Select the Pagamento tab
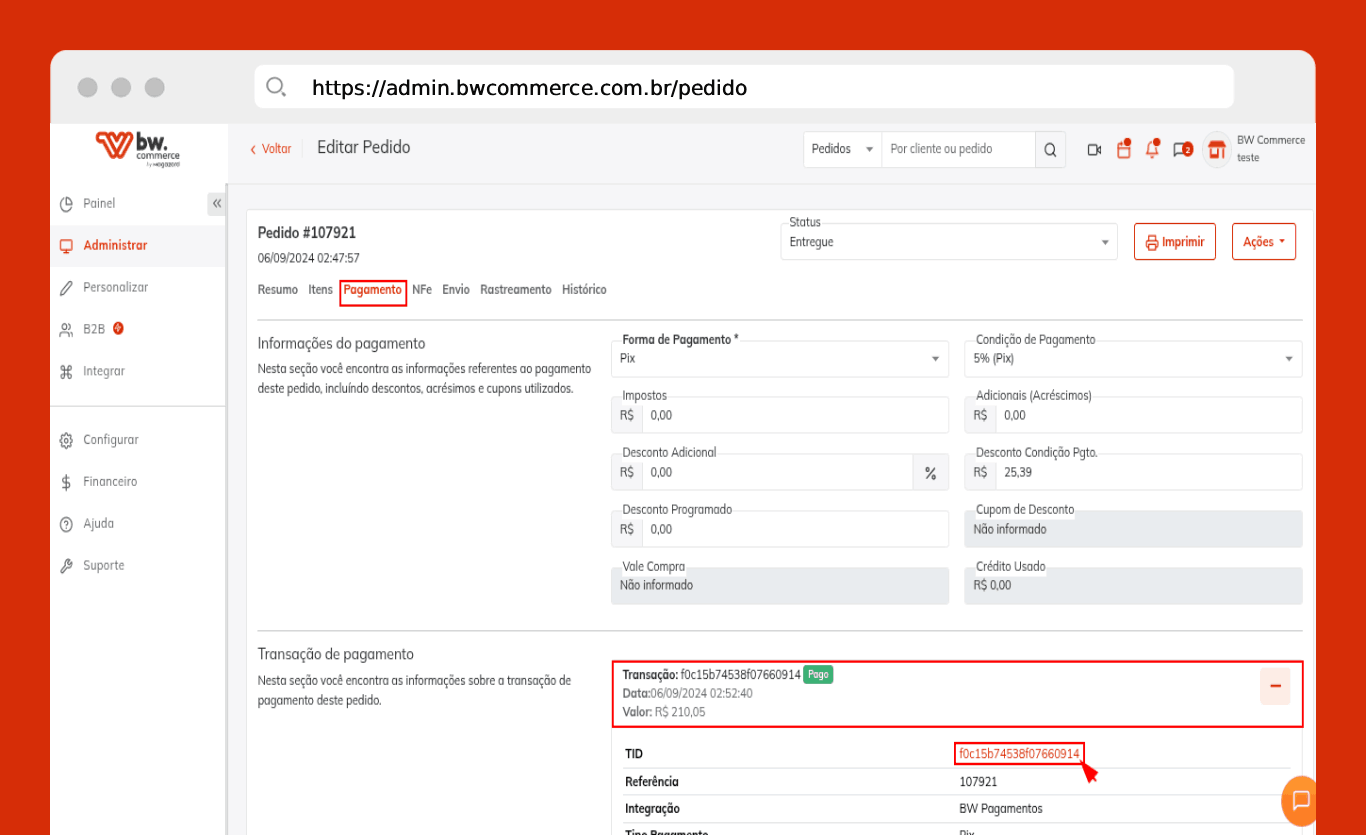The width and height of the screenshot is (1366, 835). pos(373,290)
